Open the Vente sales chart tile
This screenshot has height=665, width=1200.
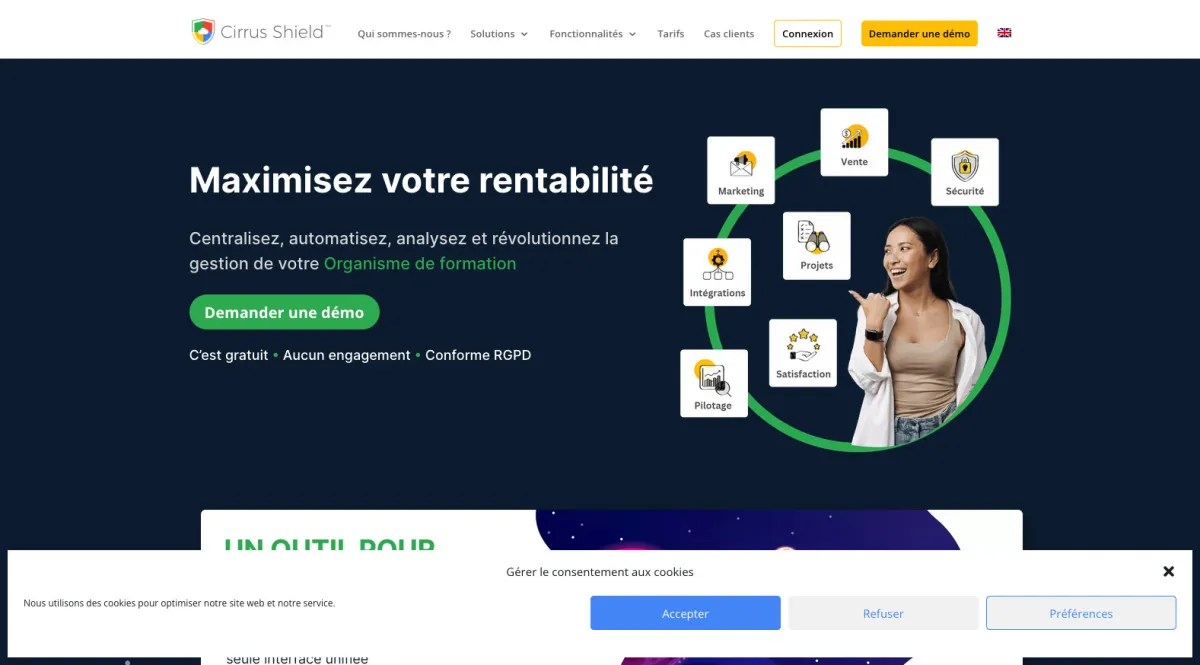click(x=854, y=142)
